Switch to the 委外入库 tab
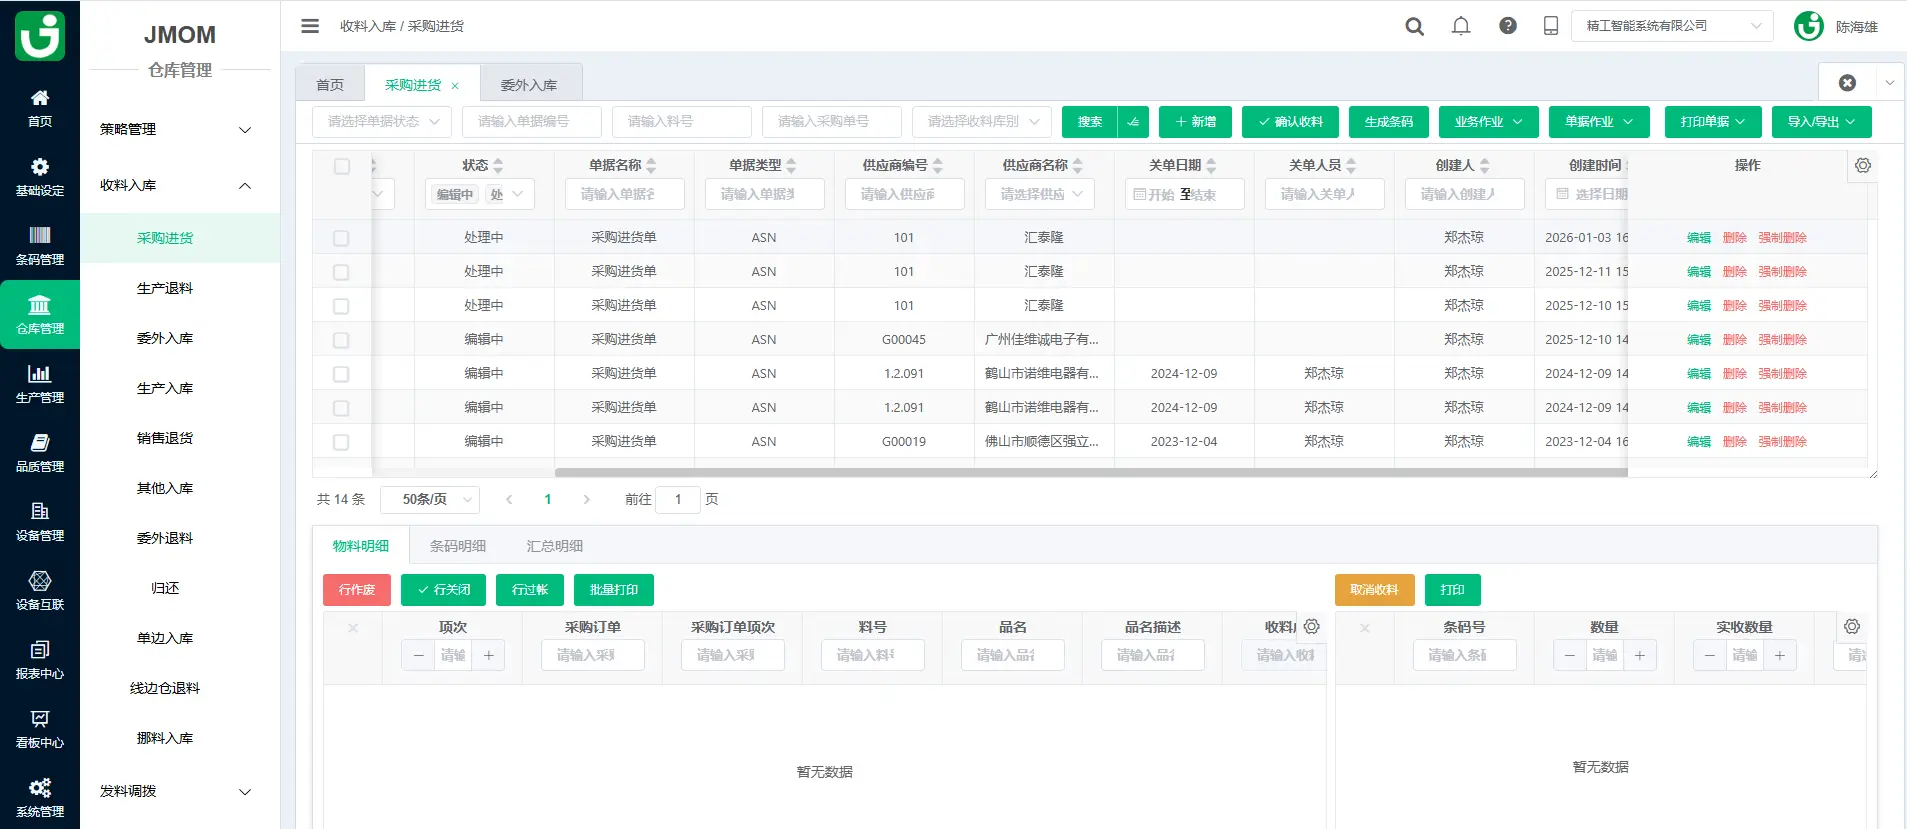The image size is (1907, 829). 529,85
